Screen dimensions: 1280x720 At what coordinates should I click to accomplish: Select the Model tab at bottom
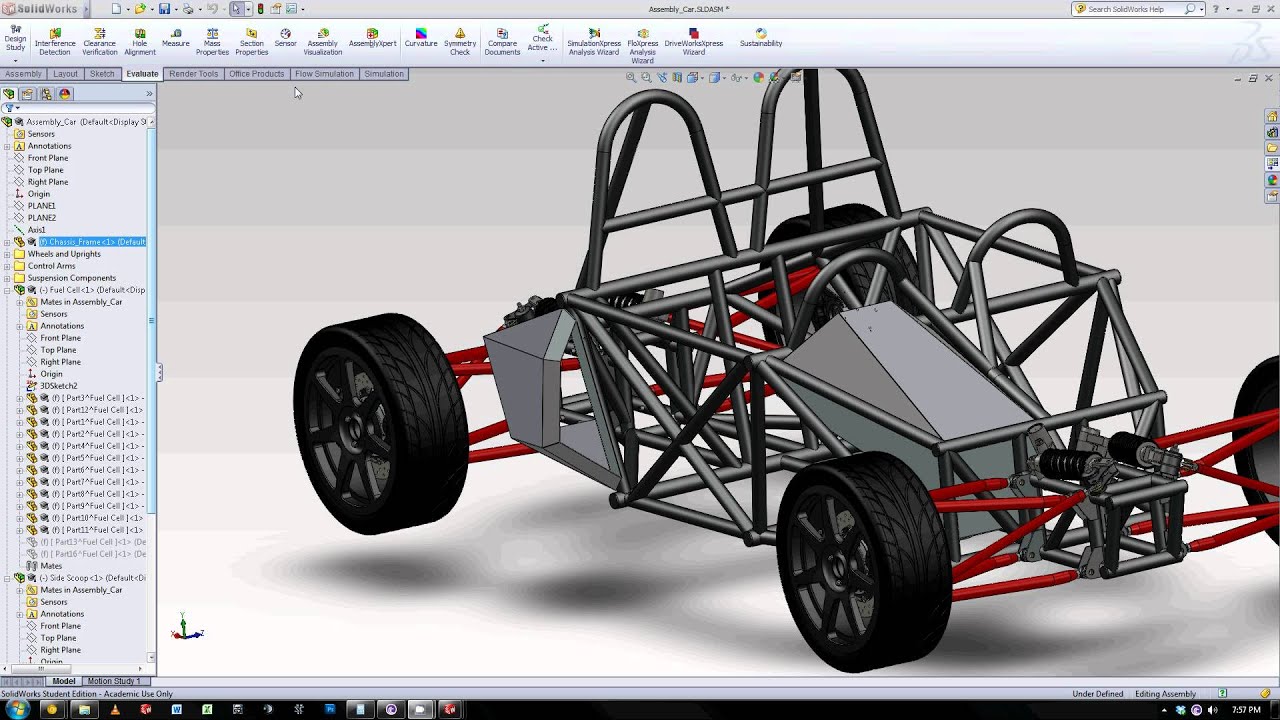point(64,681)
